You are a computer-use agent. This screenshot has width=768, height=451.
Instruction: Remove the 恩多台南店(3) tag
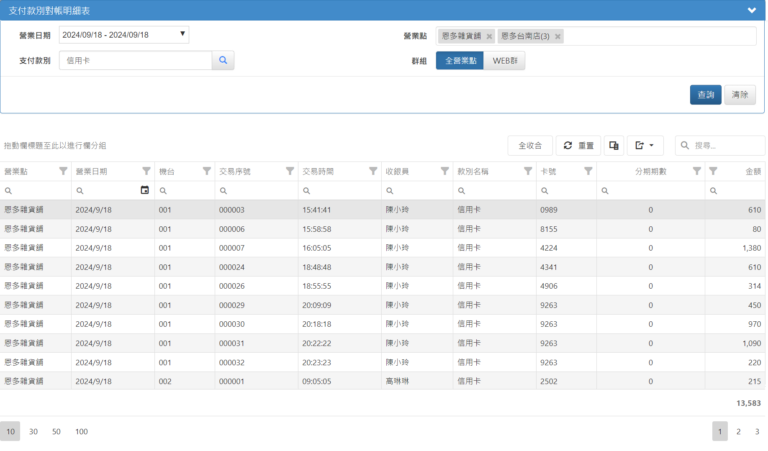557,36
